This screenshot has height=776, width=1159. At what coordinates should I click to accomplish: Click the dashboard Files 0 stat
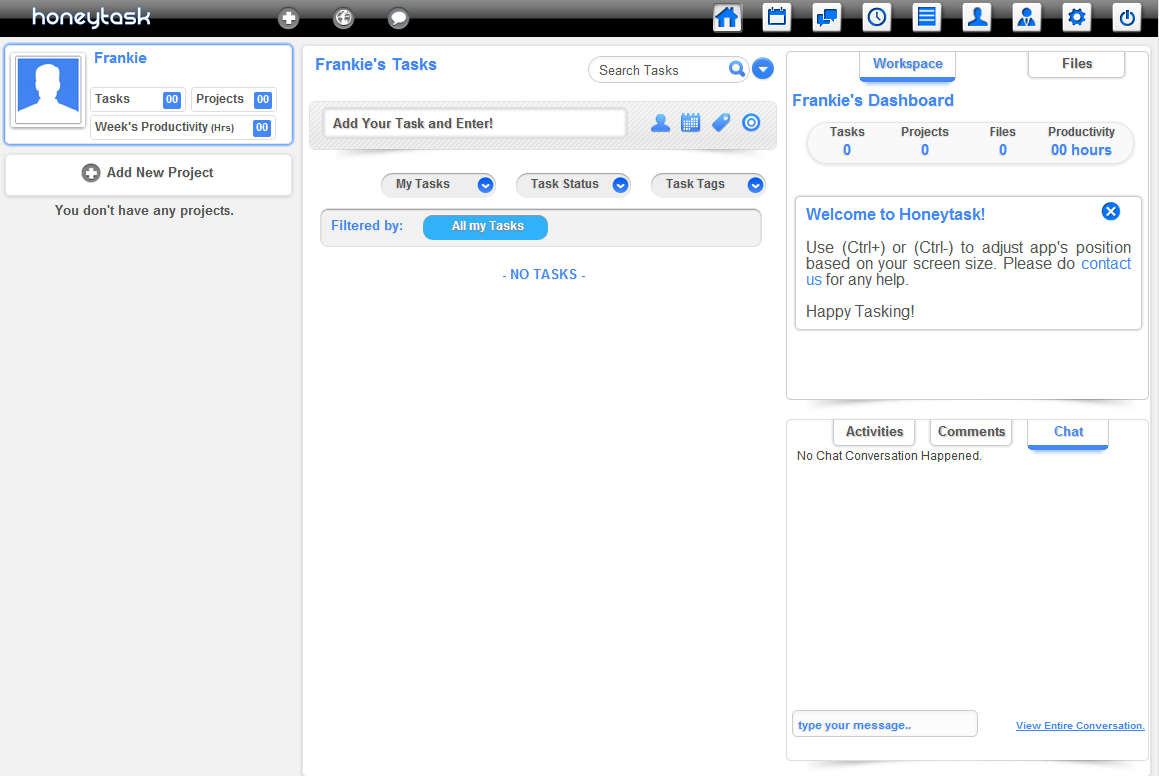(x=1002, y=141)
